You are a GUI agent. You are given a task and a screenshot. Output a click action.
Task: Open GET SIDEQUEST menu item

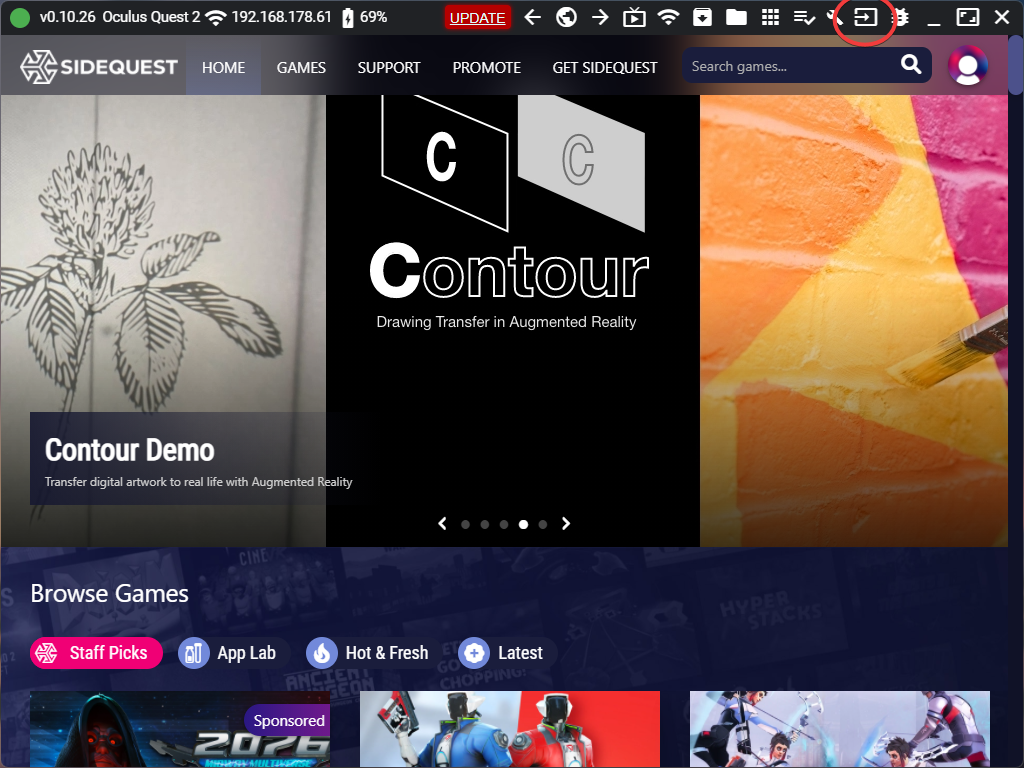pos(605,67)
